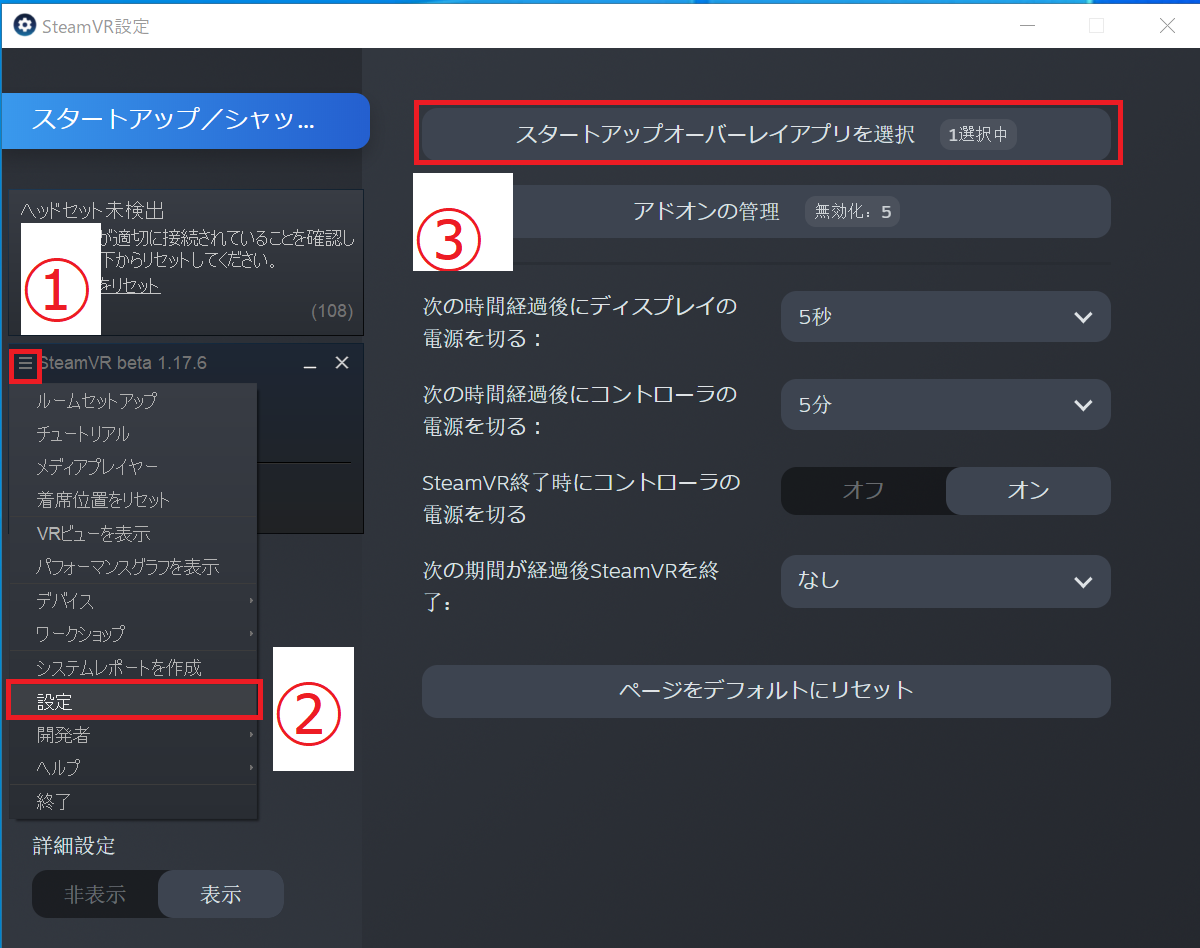Image resolution: width=1200 pixels, height=948 pixels.
Task: Display the performance graph from the menu
Action: 130,566
